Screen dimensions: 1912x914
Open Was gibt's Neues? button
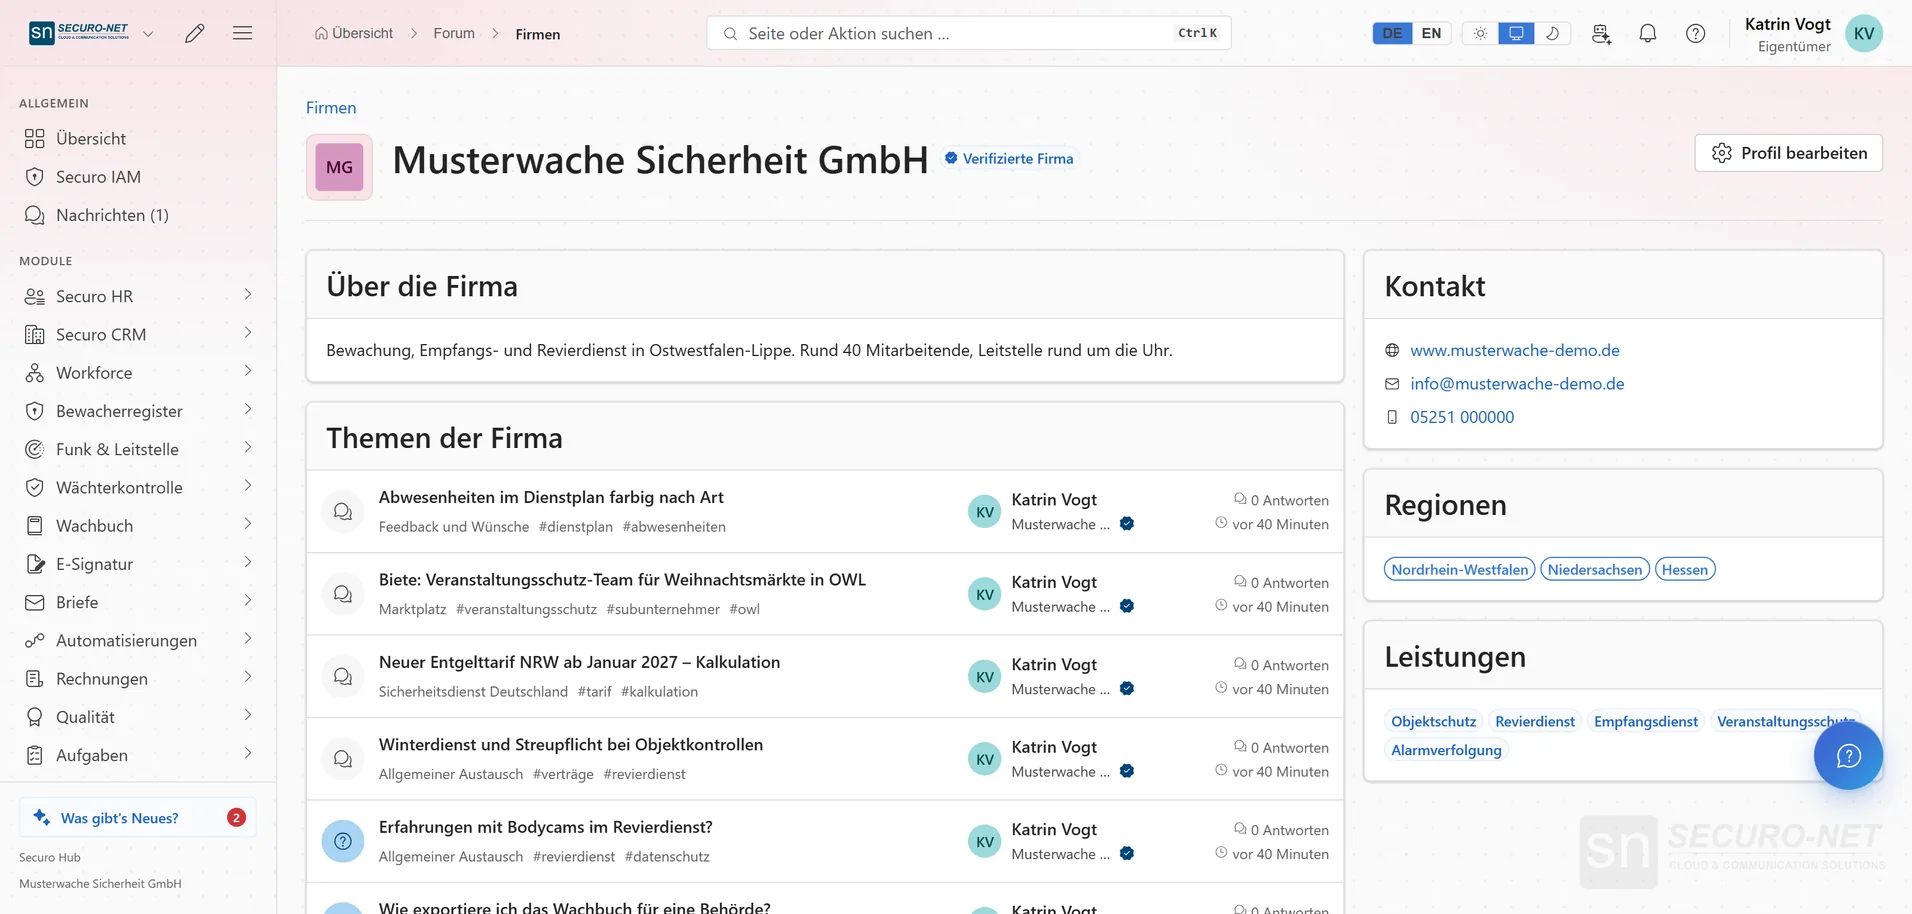[138, 818]
